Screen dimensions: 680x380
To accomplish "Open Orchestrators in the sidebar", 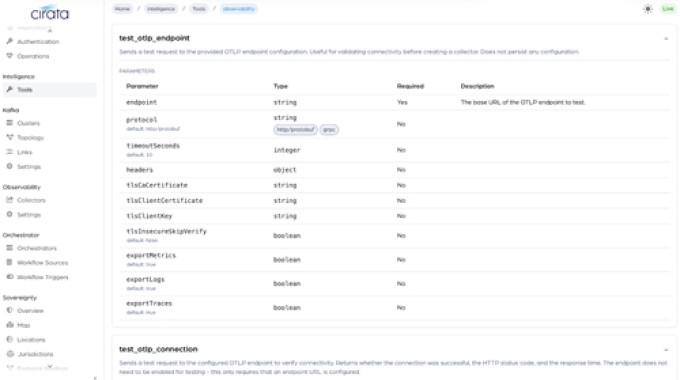I will [37, 248].
